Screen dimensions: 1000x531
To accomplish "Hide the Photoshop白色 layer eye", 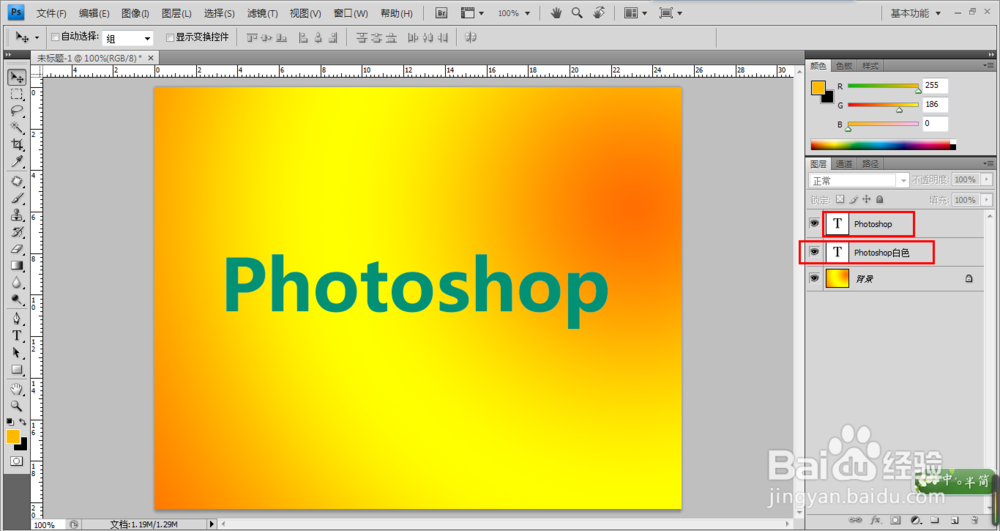I will click(x=814, y=252).
